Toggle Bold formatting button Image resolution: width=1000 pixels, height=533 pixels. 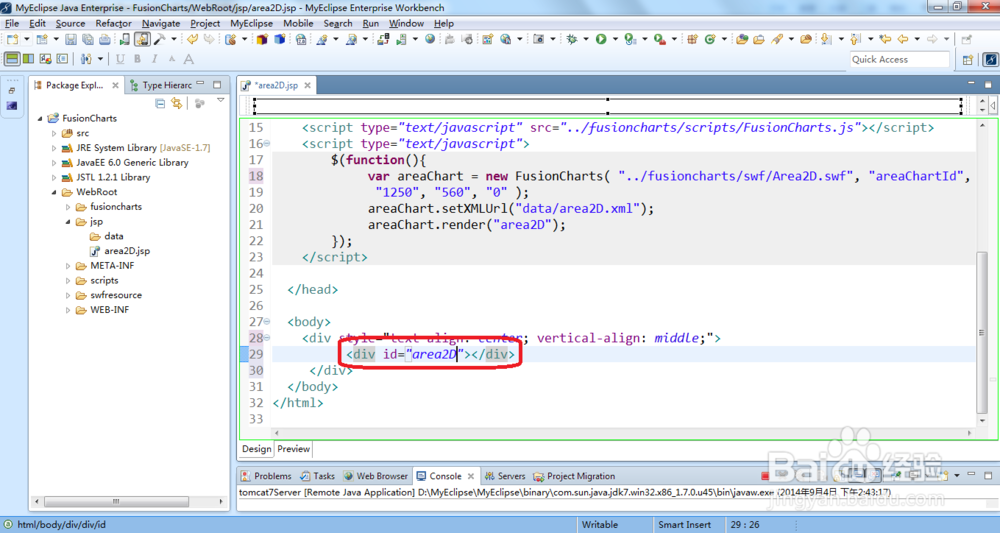[137, 59]
